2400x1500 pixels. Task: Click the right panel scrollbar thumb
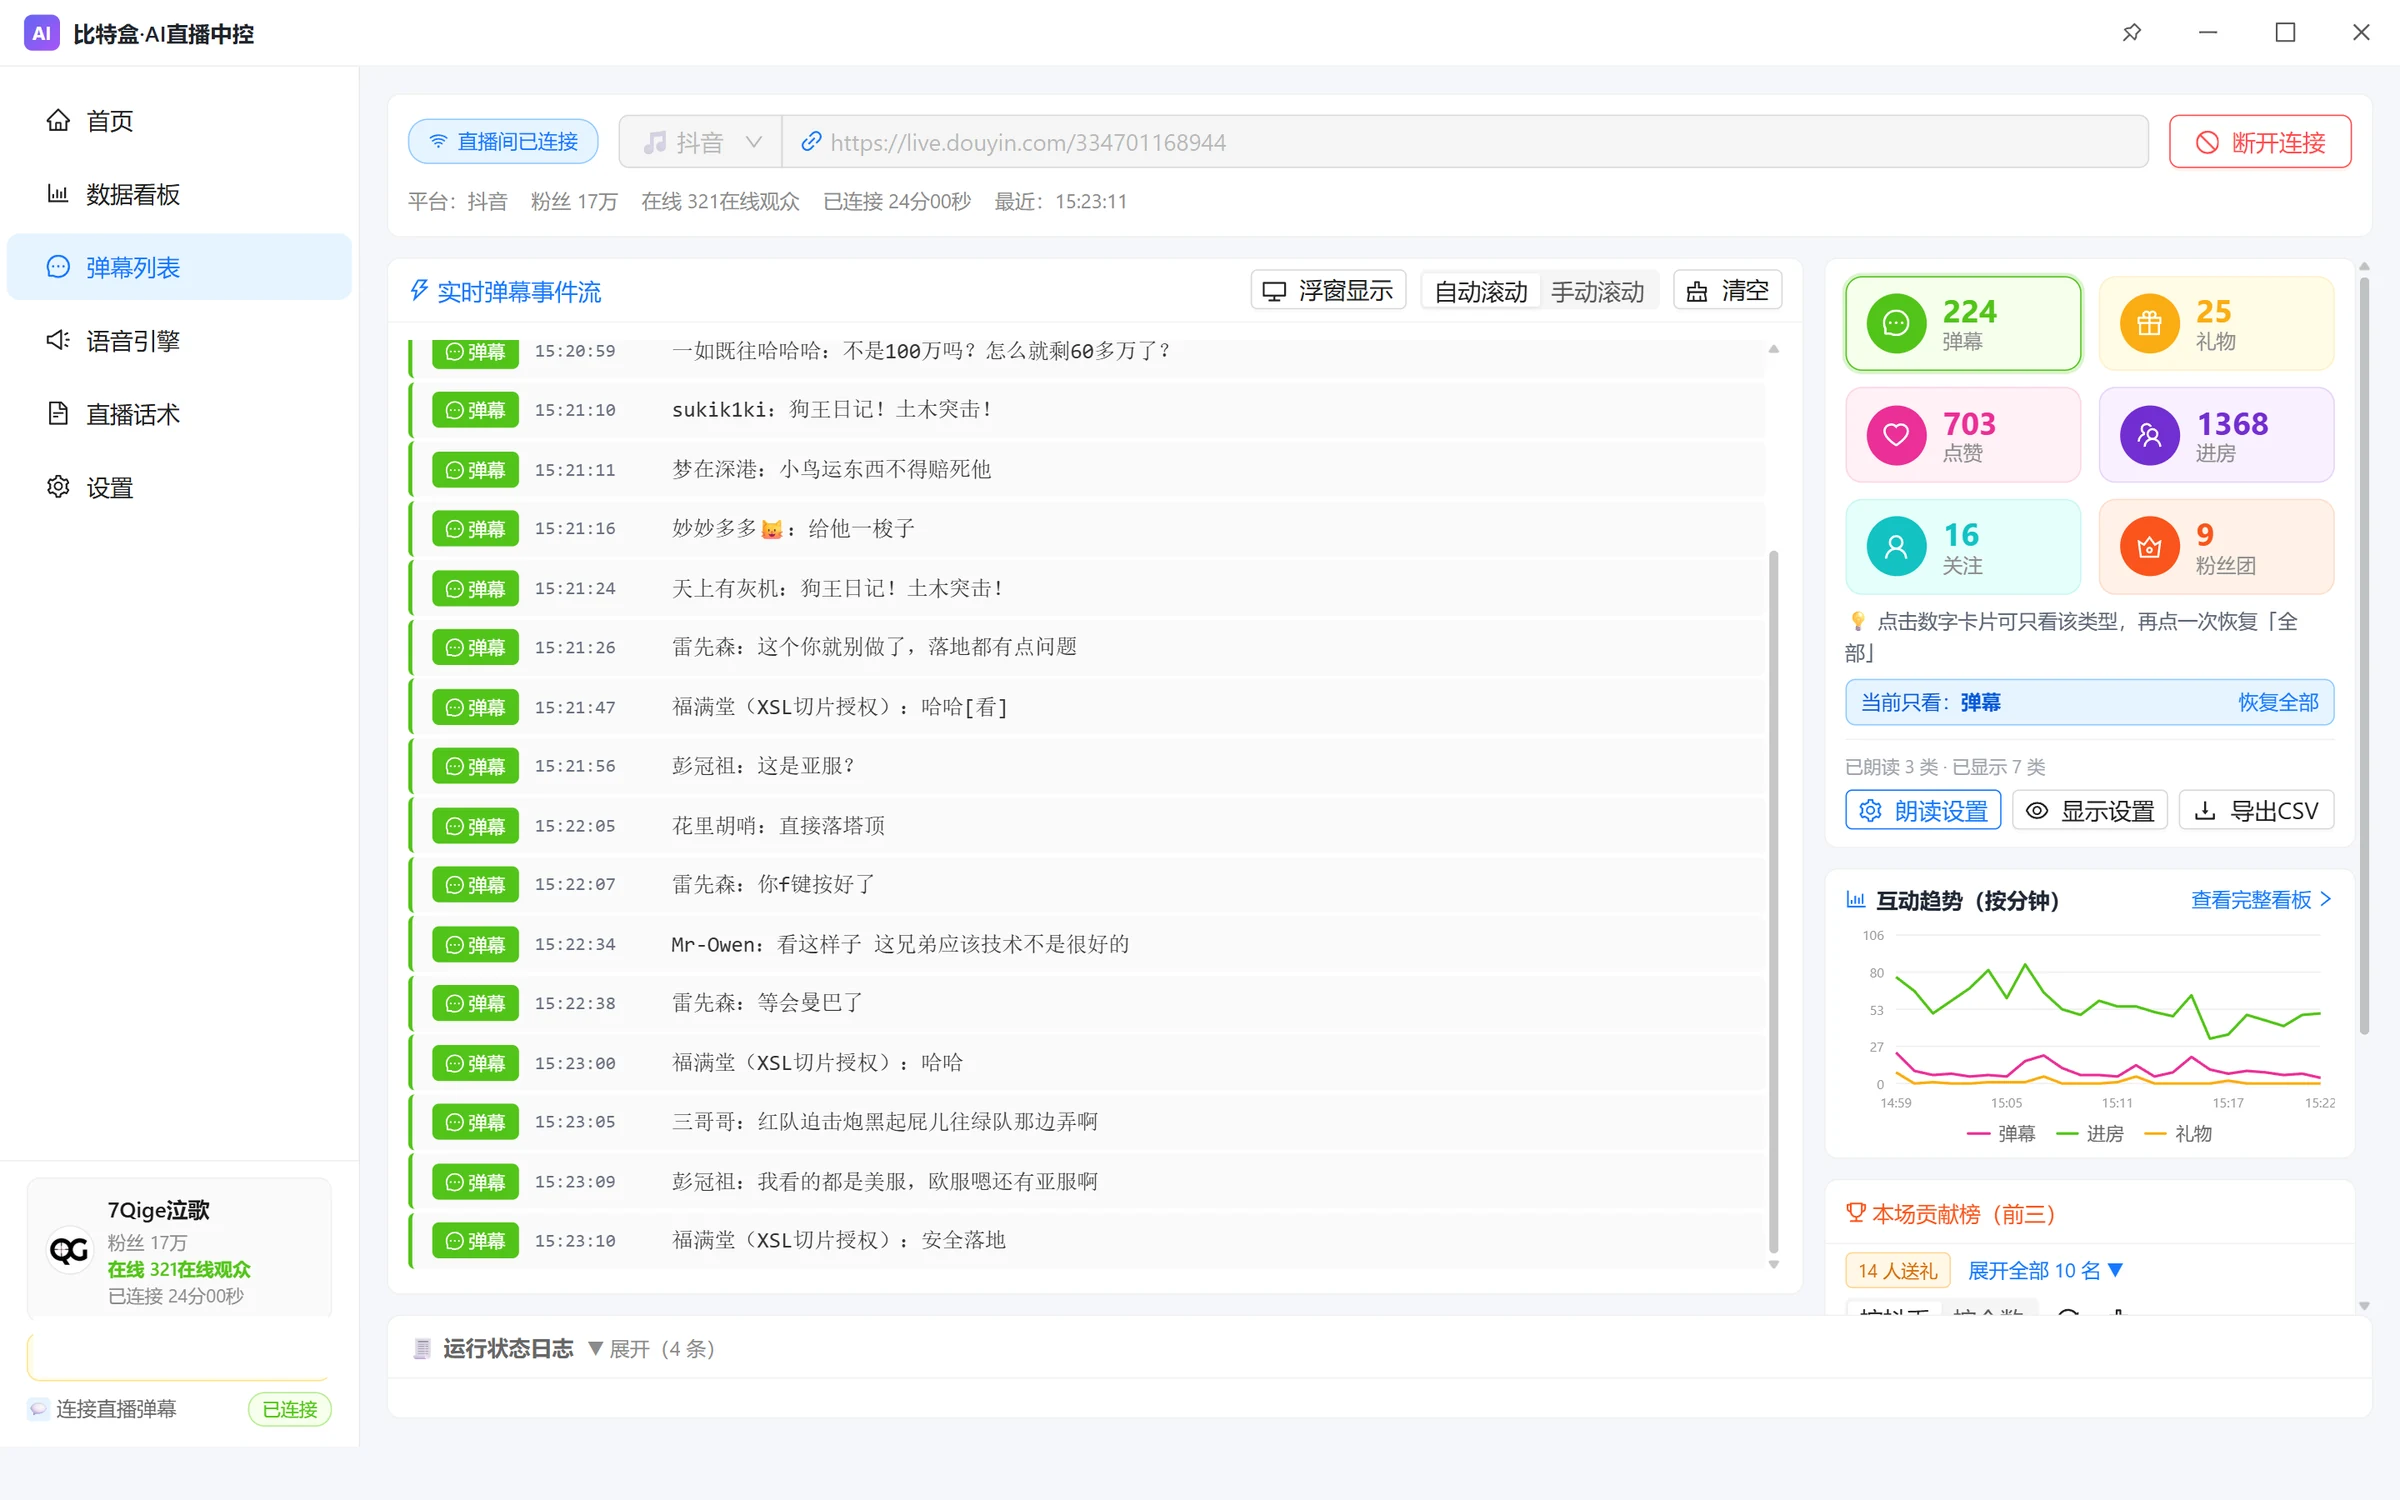click(x=2364, y=656)
